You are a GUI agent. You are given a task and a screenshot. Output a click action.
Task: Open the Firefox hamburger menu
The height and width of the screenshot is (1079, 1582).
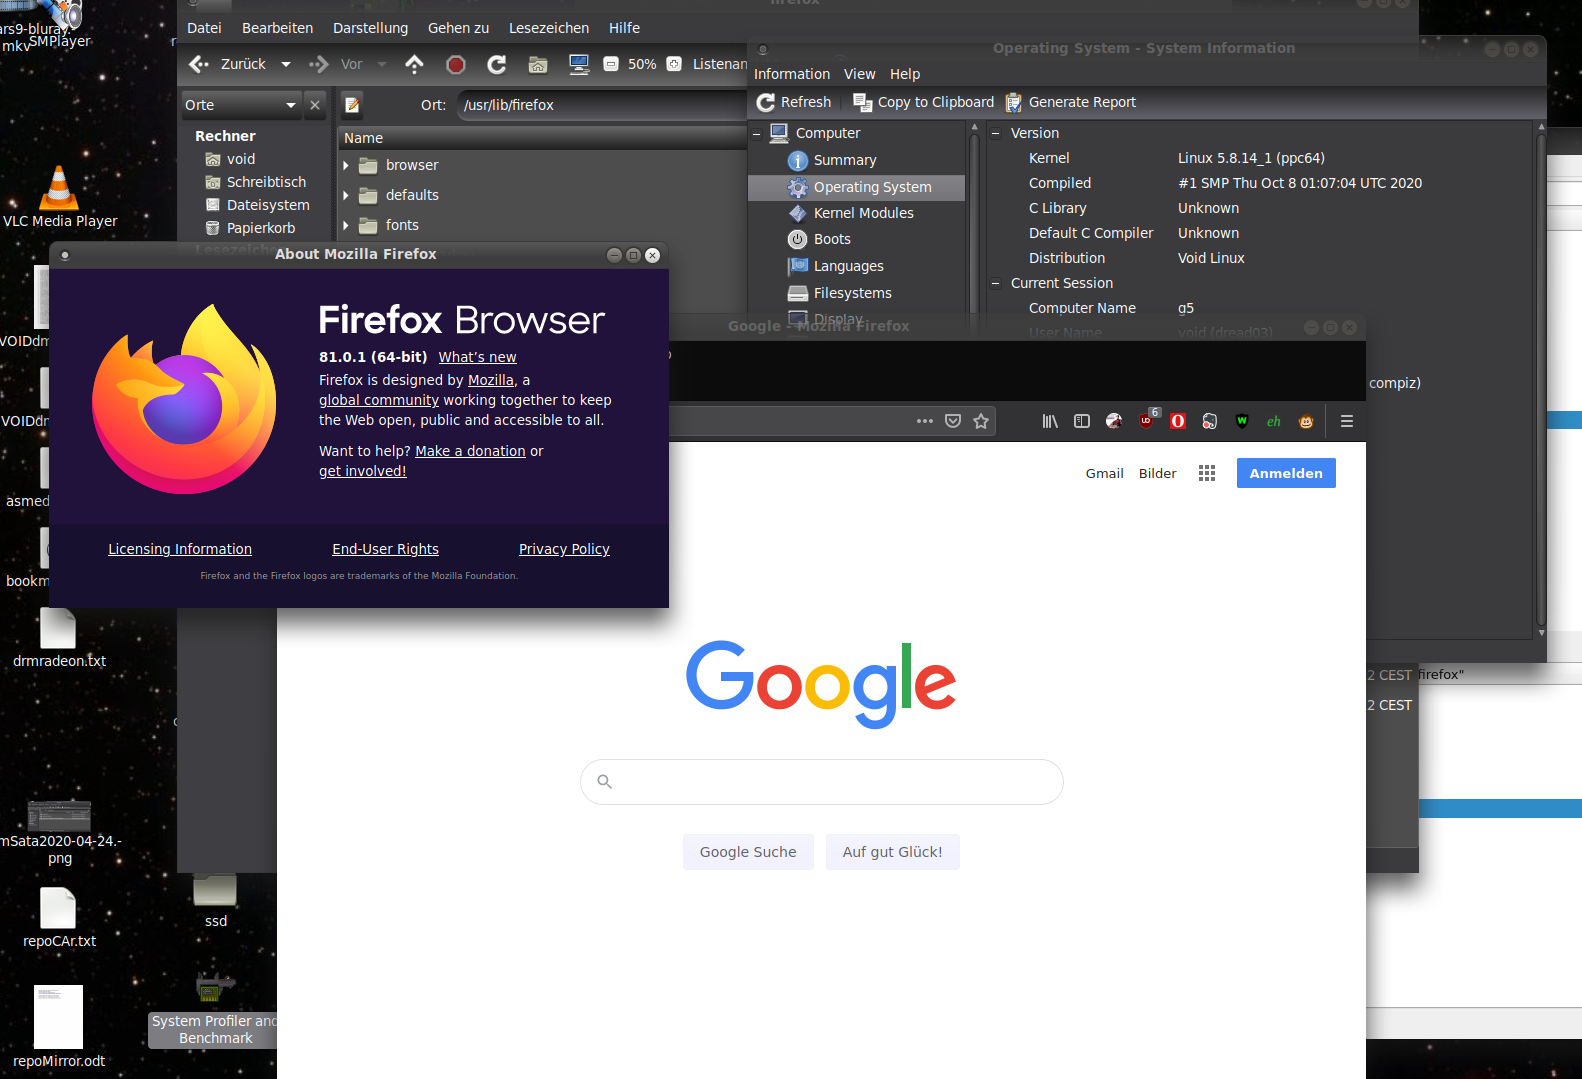(x=1347, y=421)
